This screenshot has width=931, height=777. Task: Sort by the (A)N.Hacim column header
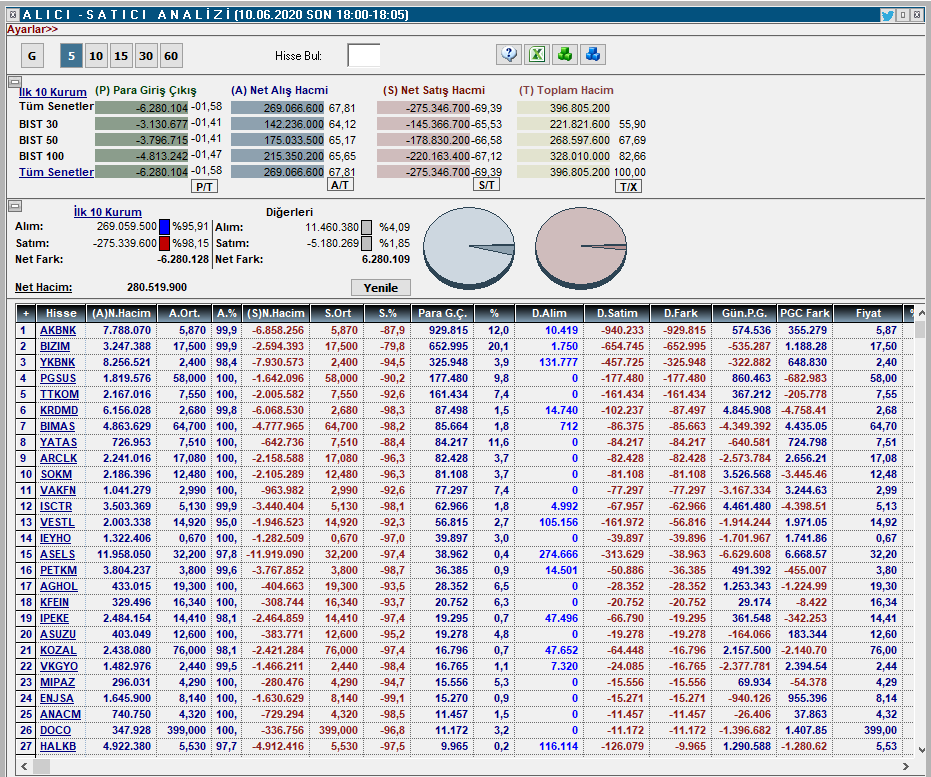click(122, 313)
